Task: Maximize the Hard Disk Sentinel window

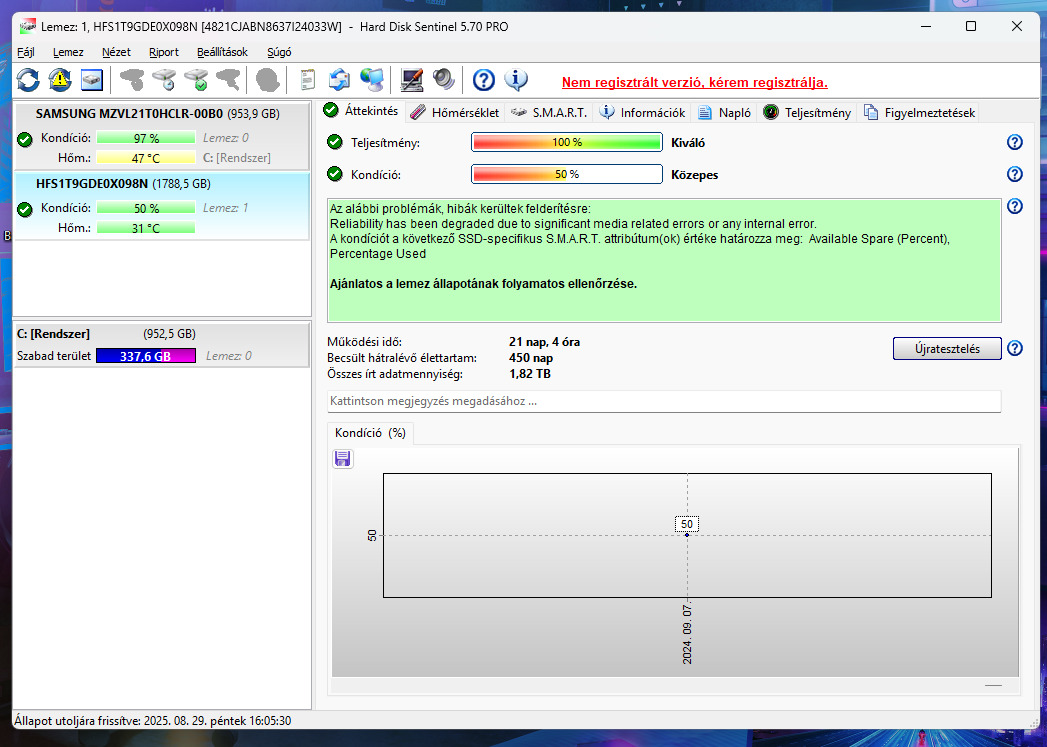Action: [x=971, y=26]
